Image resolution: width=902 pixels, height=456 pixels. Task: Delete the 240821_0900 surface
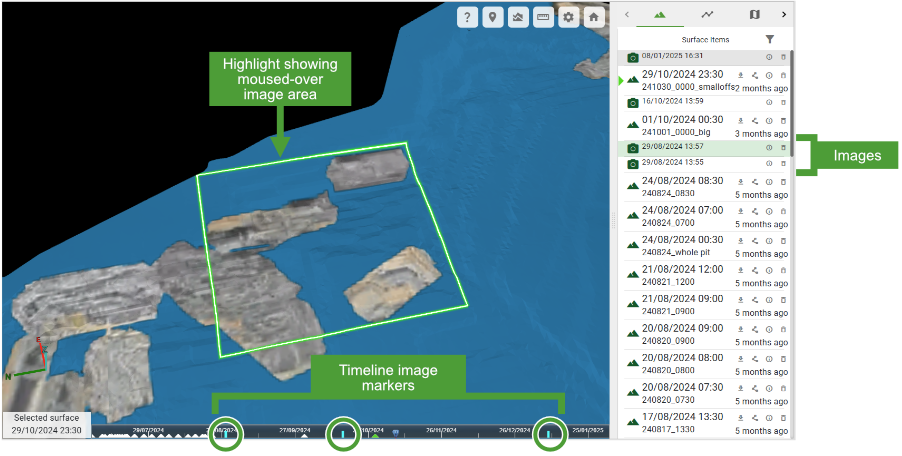point(783,300)
